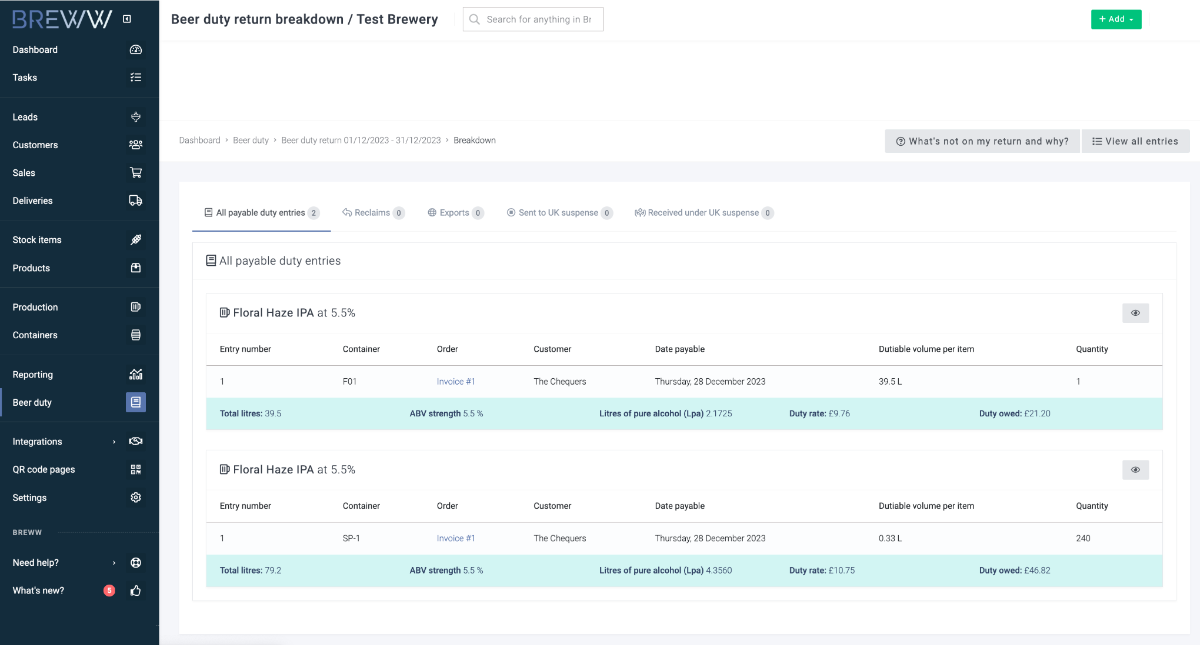Open Settings using the gear icon
This screenshot has width=1200, height=645.
pyautogui.click(x=136, y=498)
